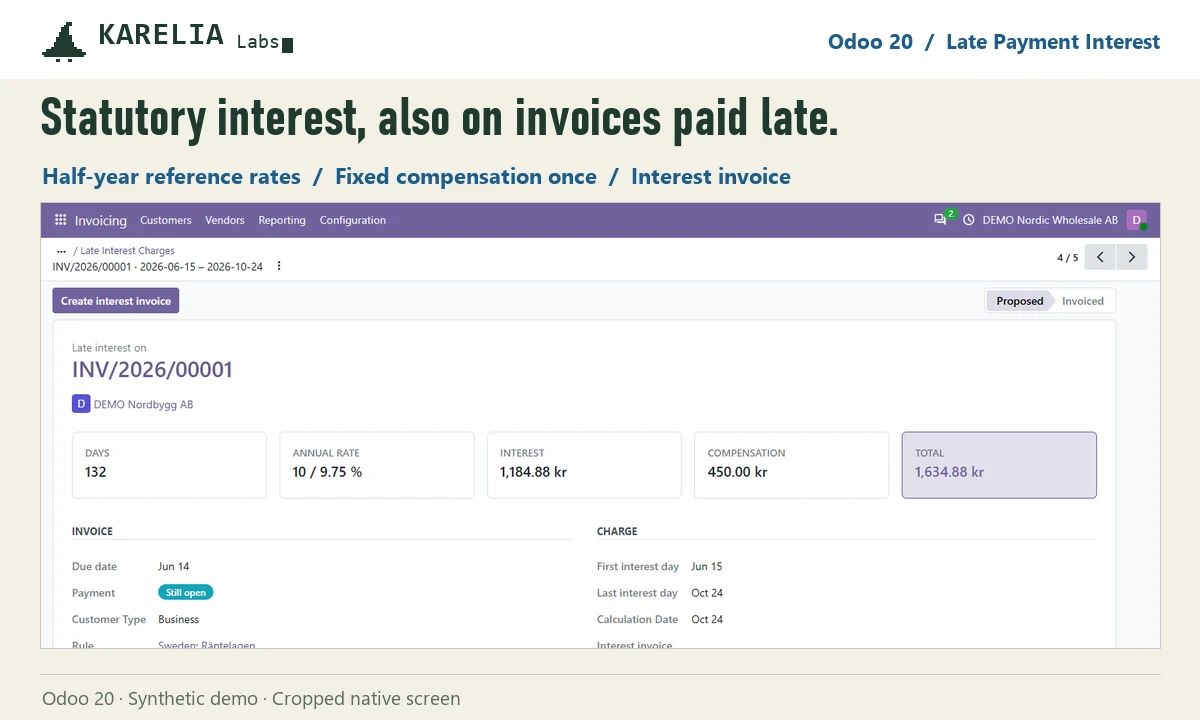The width and height of the screenshot is (1200, 720).
Task: Click the Compensation 450.00 kr card
Action: click(791, 465)
